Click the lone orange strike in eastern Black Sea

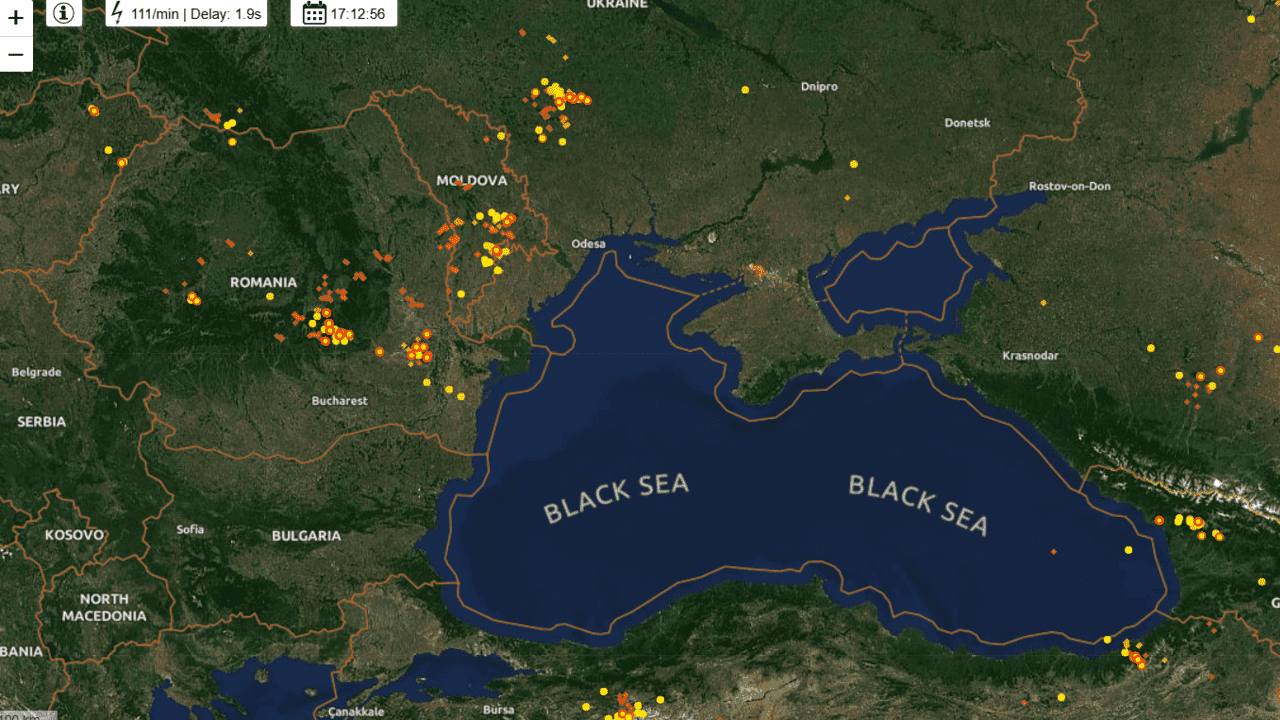(x=1053, y=551)
